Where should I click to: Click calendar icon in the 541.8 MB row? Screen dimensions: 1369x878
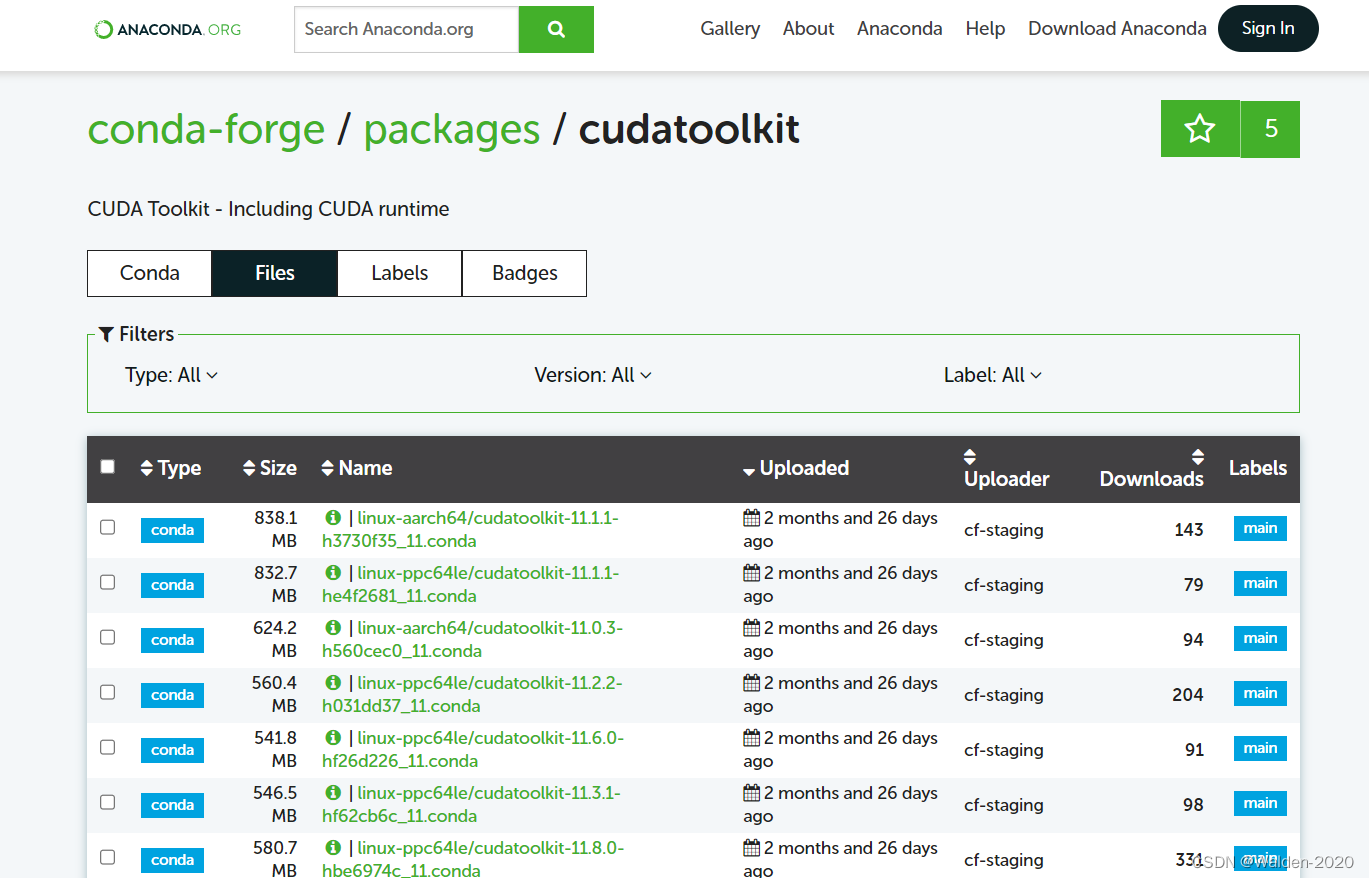[752, 738]
